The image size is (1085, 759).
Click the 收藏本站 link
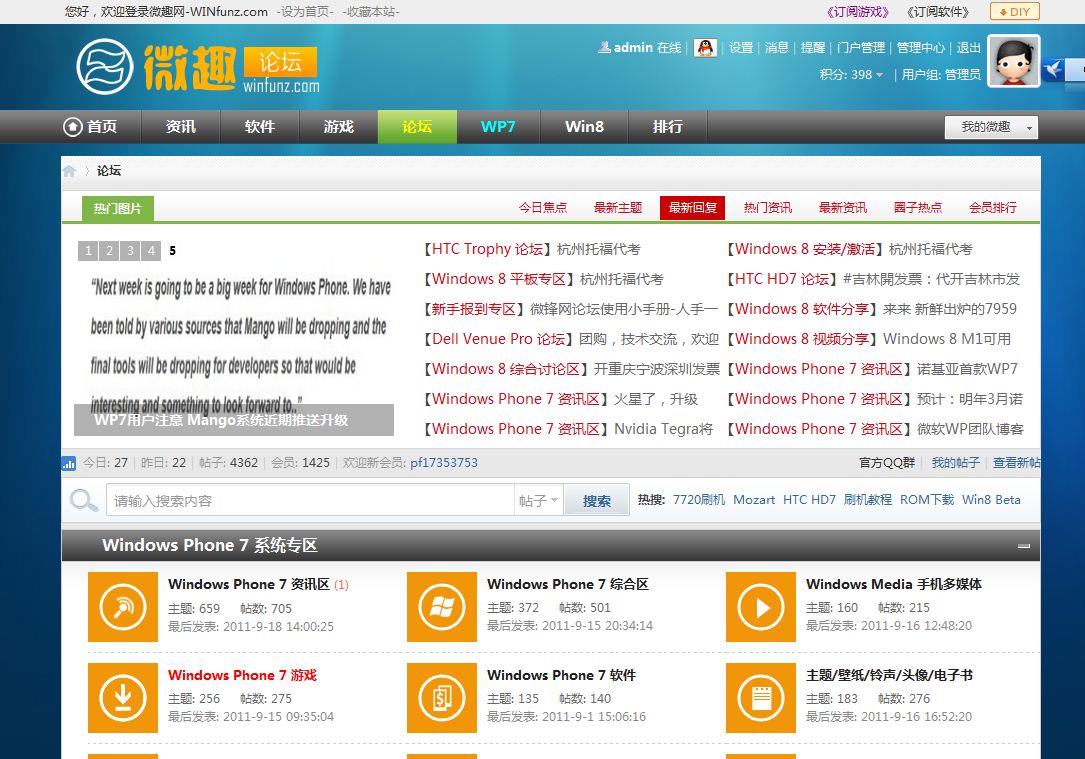click(370, 12)
